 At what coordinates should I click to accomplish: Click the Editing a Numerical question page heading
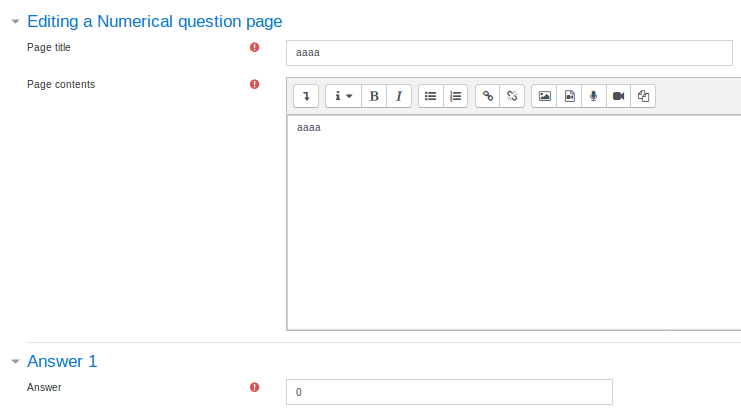(155, 21)
